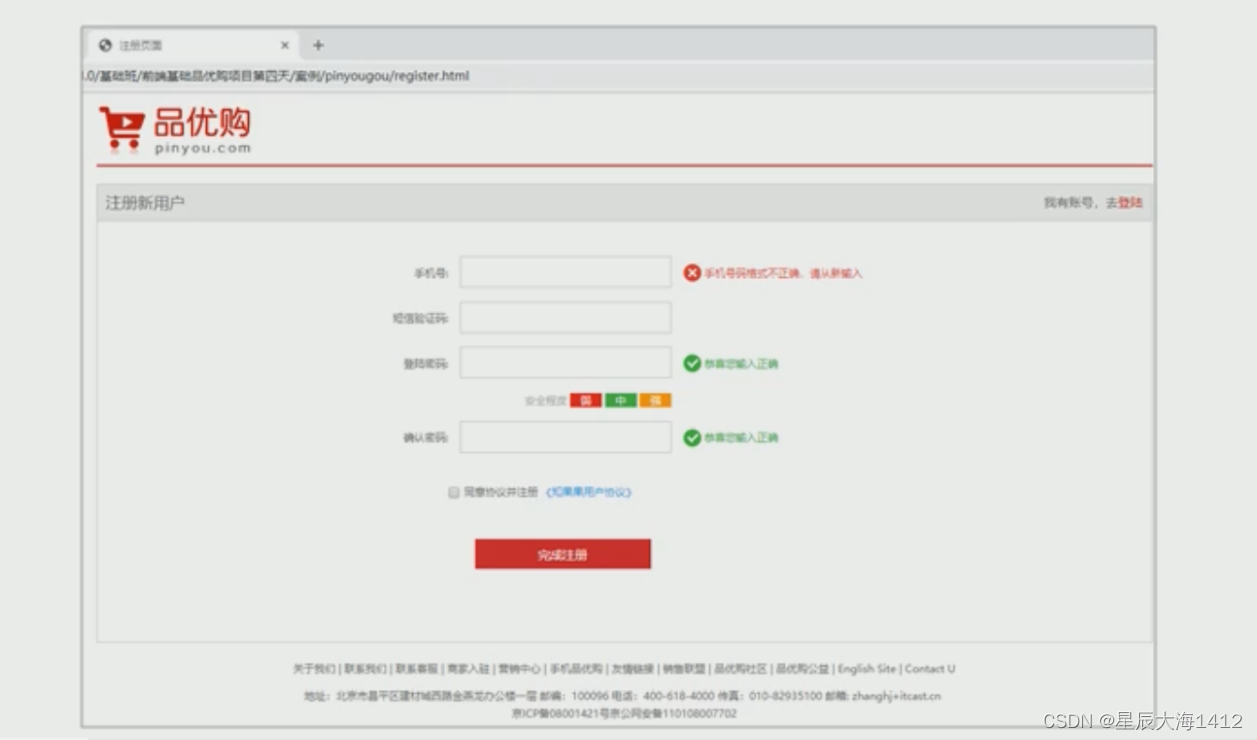Click the red 弱 strength indicator
1257x740 pixels.
pyautogui.click(x=586, y=400)
